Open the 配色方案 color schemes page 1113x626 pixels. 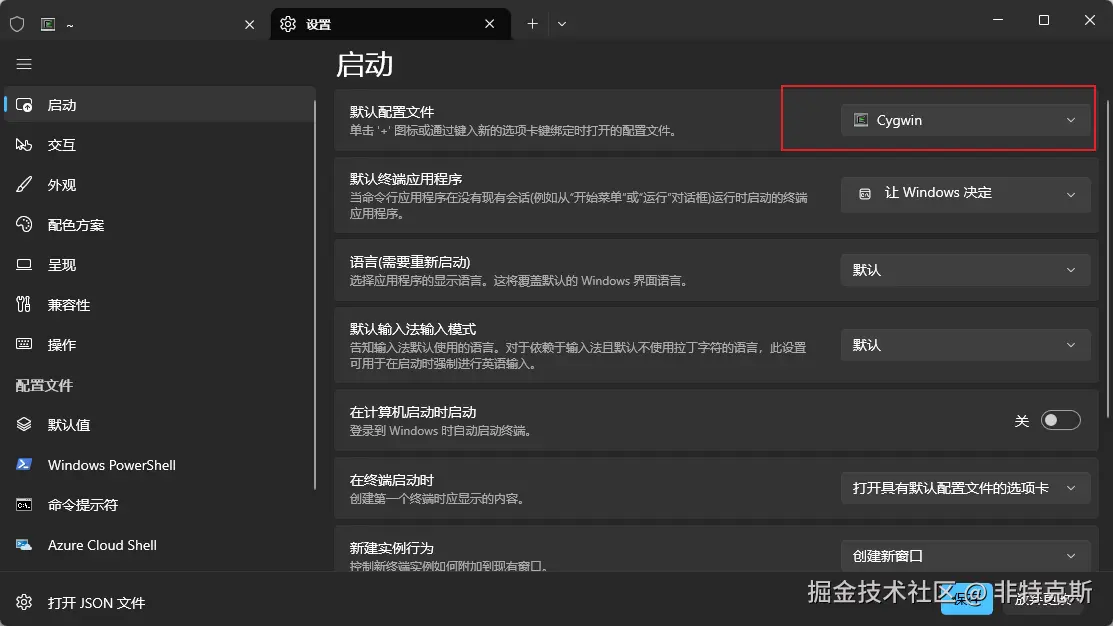(x=159, y=225)
